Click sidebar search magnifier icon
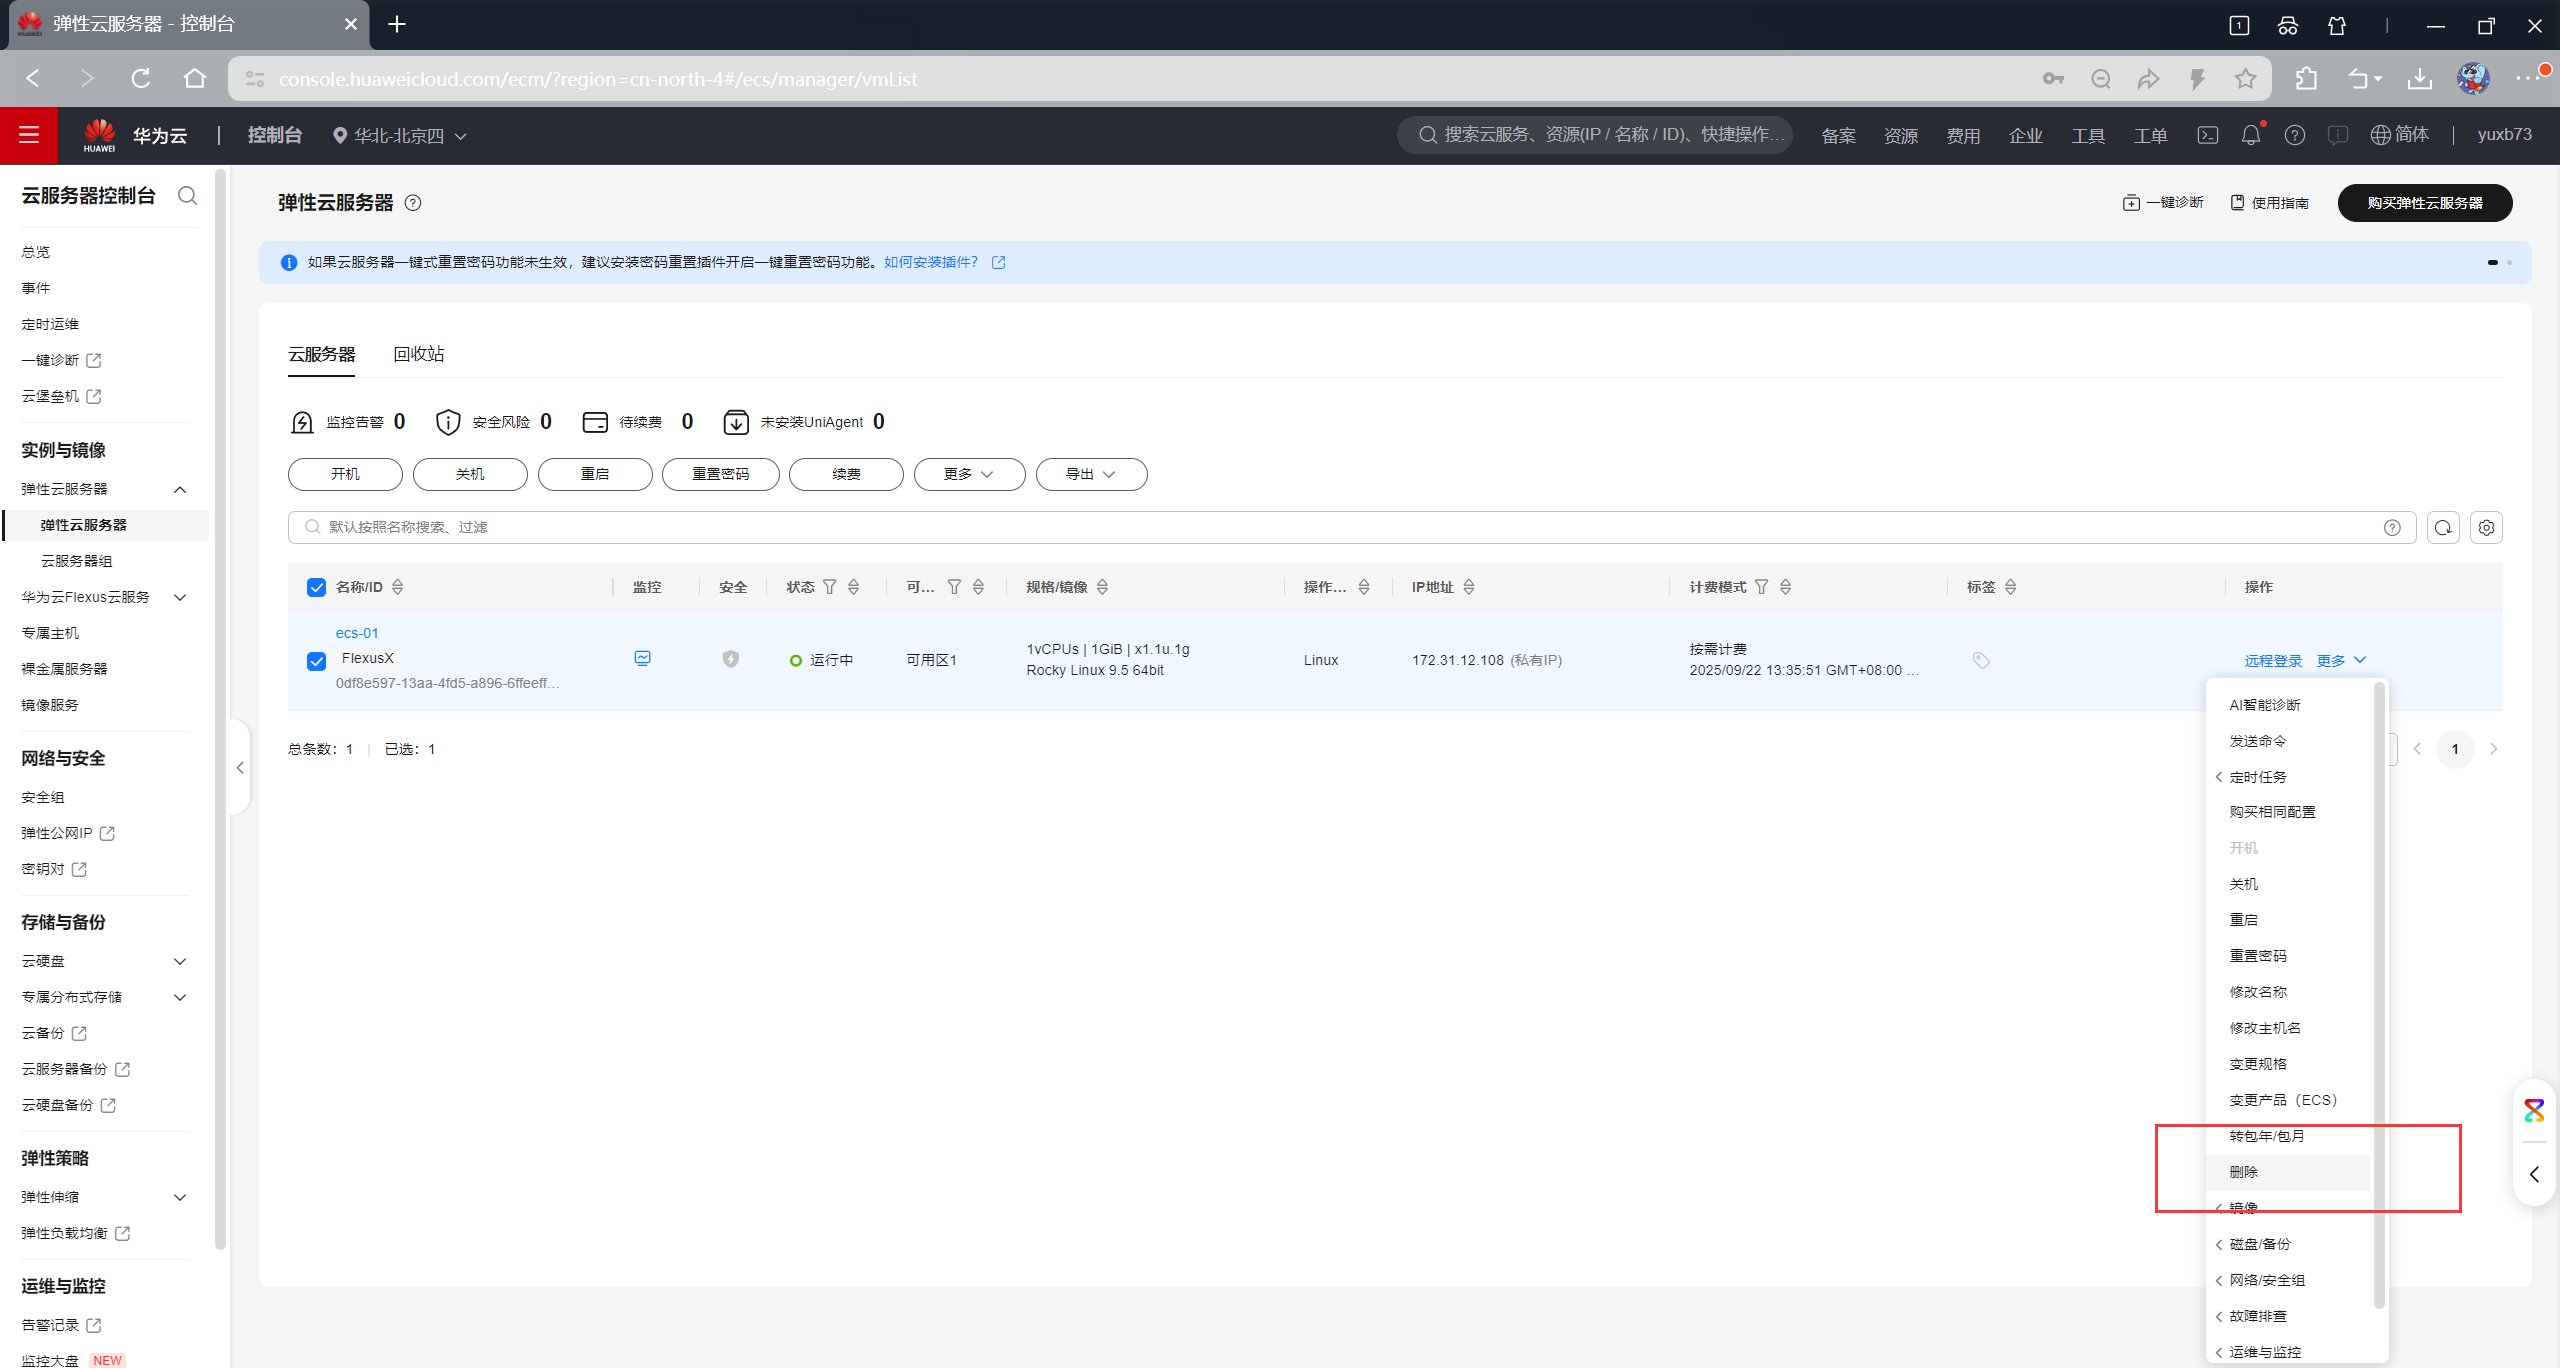2560x1368 pixels. [187, 196]
